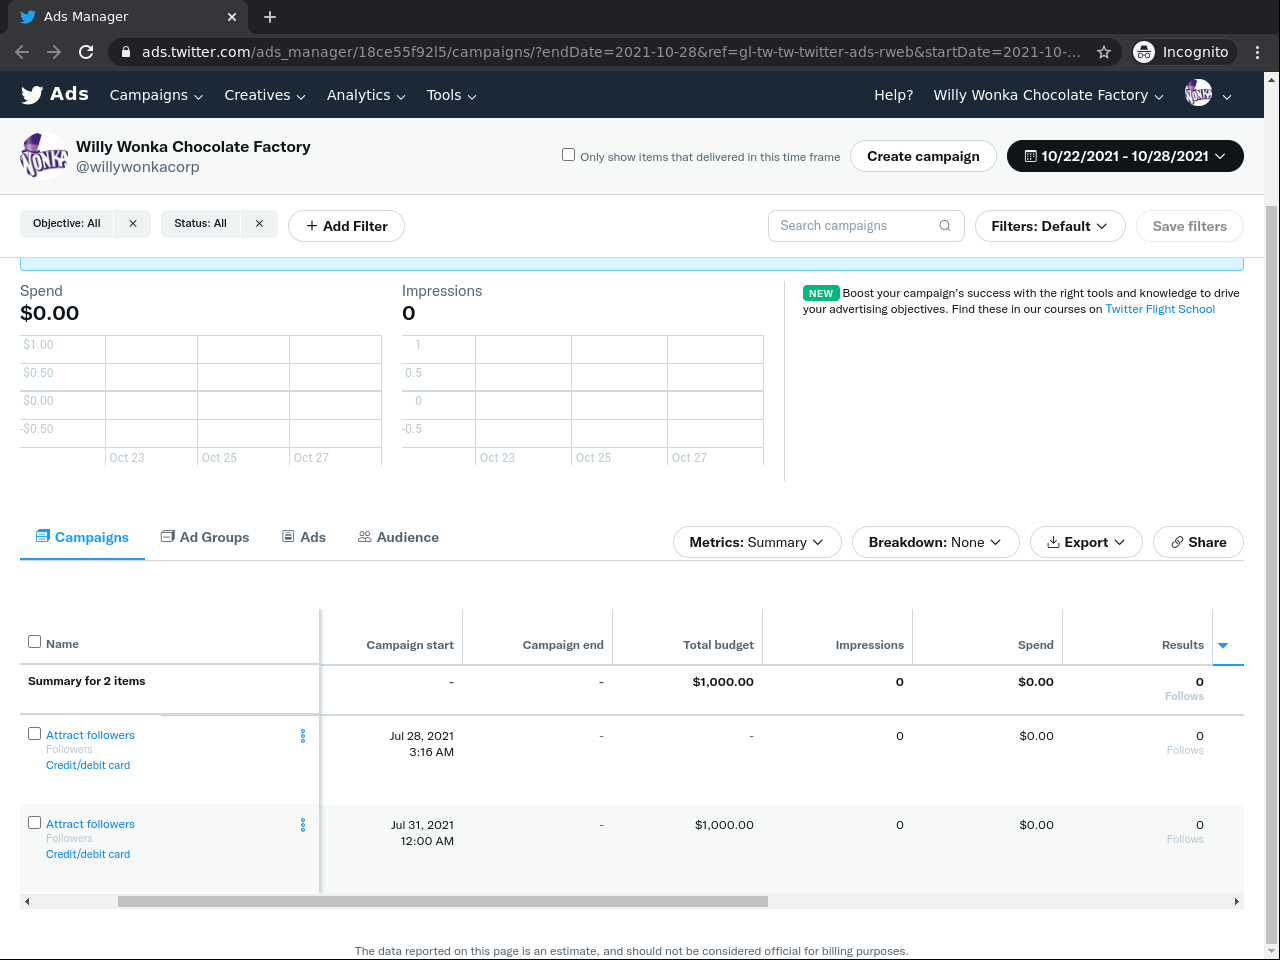1280x960 pixels.
Task: Click the site lock icon in address bar
Action: (x=125, y=52)
